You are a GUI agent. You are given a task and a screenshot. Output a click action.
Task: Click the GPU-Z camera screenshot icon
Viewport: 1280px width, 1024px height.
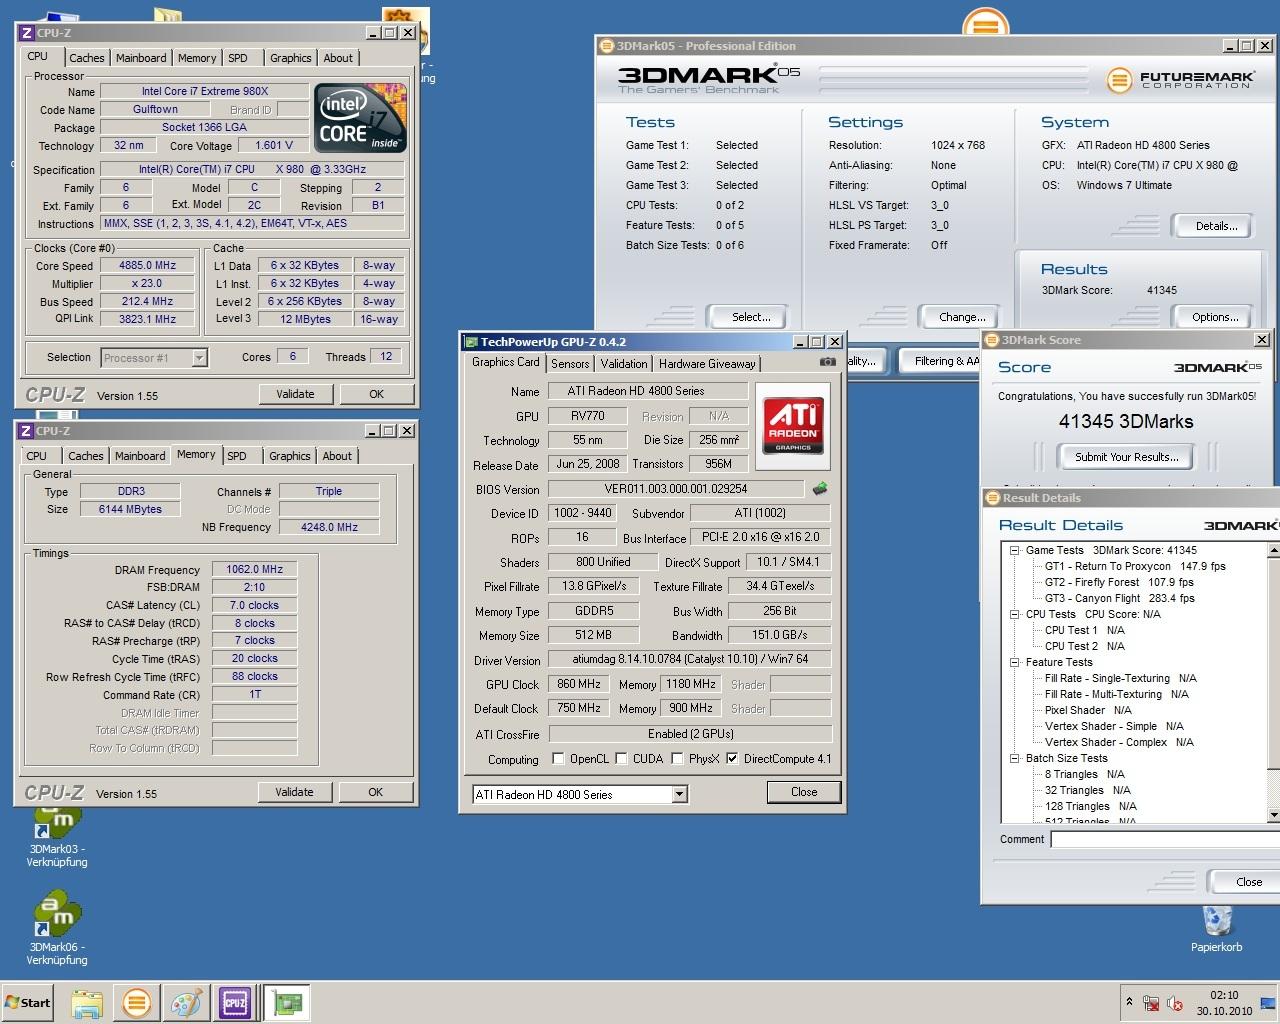coord(828,362)
